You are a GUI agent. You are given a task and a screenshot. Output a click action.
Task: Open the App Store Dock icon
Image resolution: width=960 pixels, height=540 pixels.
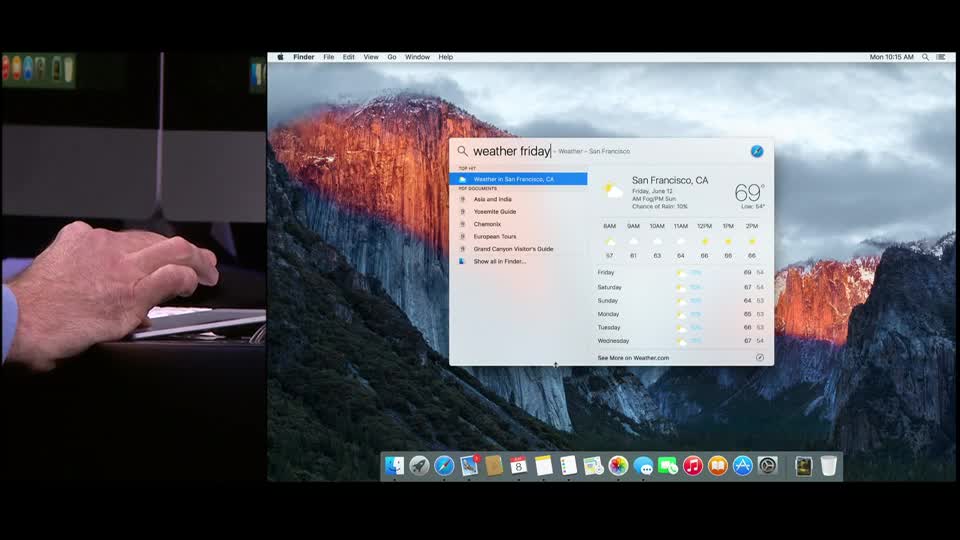click(742, 466)
